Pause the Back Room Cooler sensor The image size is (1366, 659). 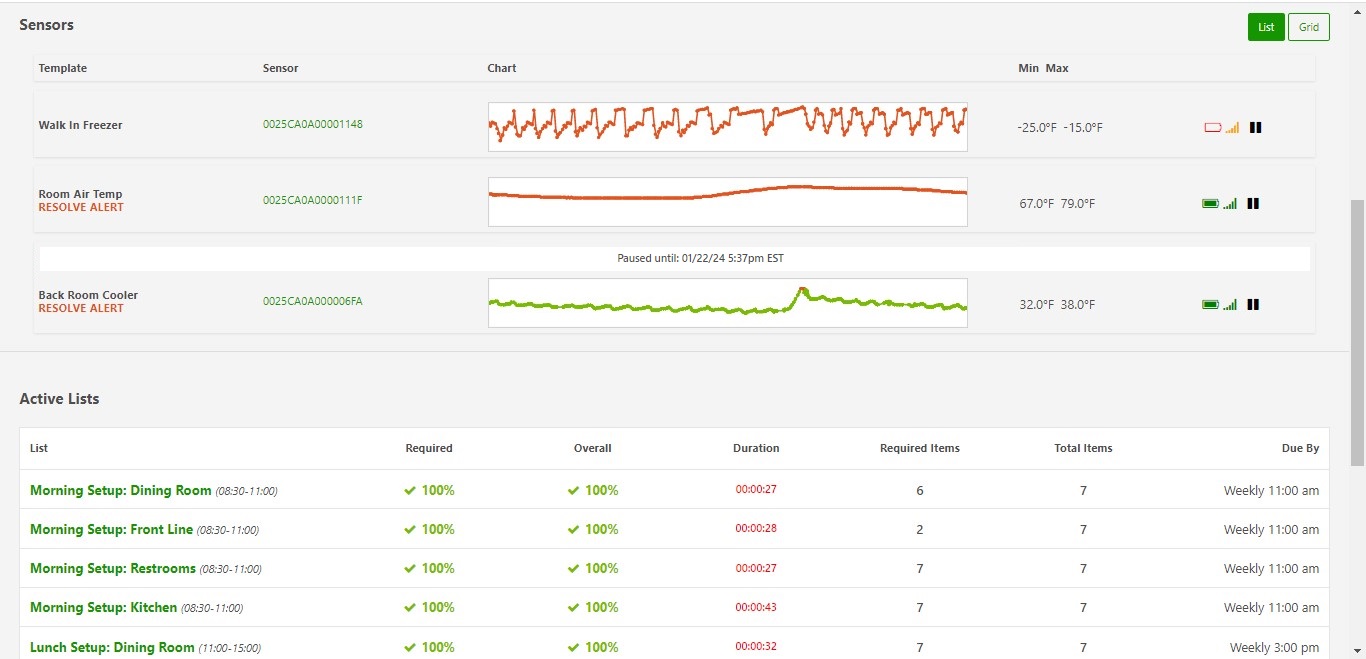coord(1253,305)
